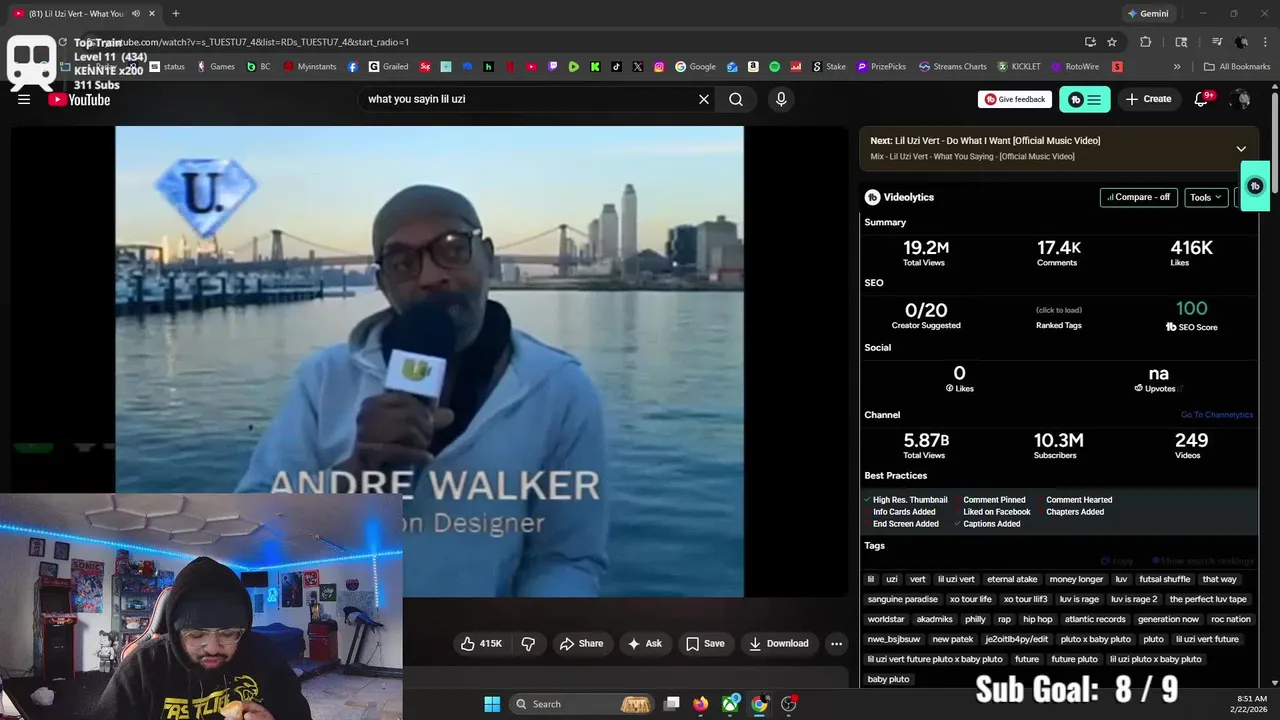Open Gemini in the Chrome title bar

tap(1148, 14)
